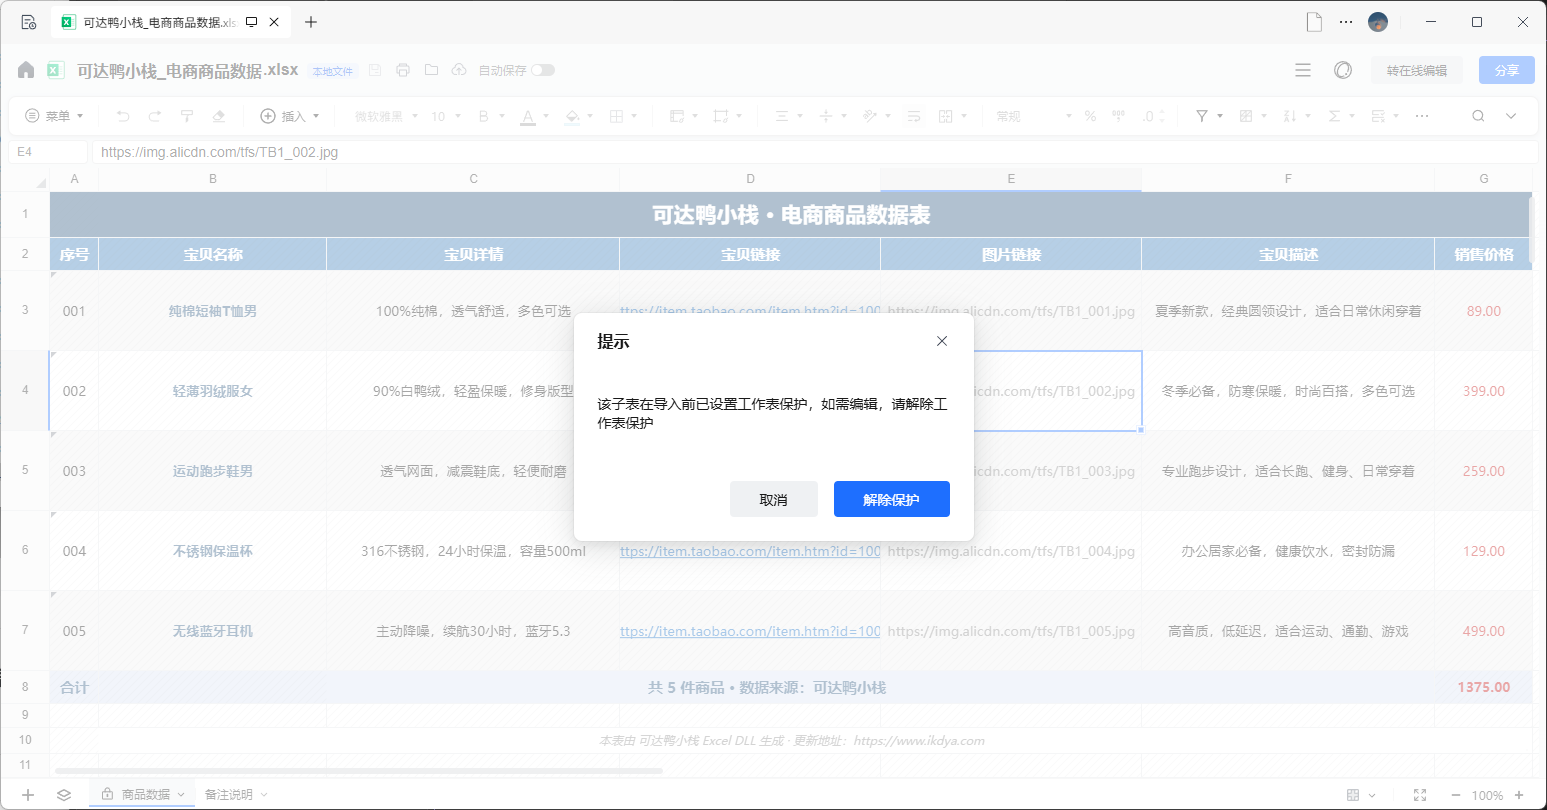
Task: Add a new sheet with plus icon
Action: click(x=28, y=795)
